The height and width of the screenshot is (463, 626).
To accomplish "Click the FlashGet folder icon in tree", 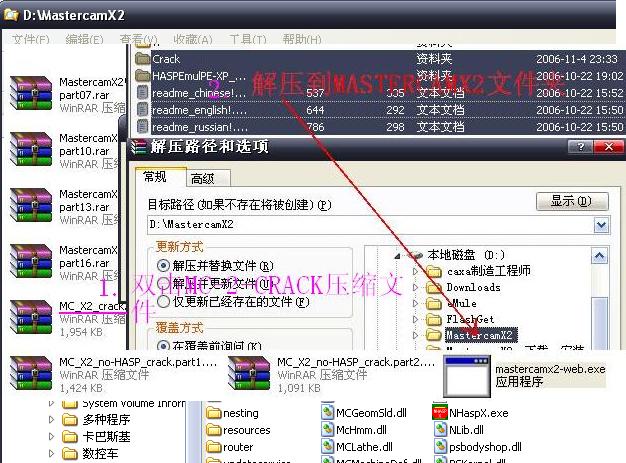I will [434, 319].
